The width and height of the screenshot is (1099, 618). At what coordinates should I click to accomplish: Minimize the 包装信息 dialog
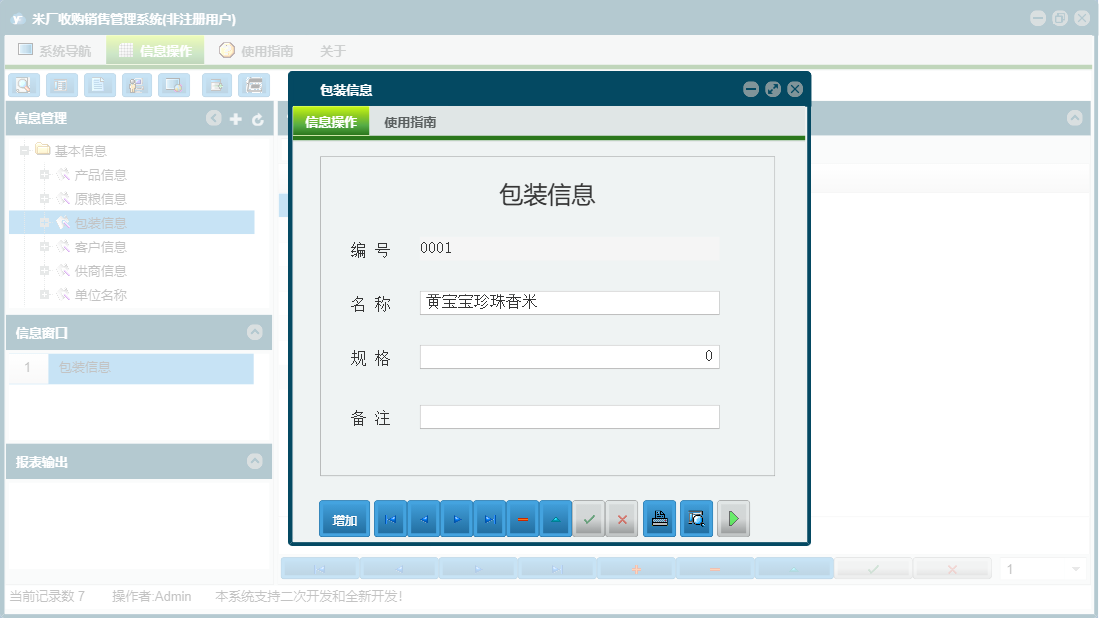(x=751, y=89)
